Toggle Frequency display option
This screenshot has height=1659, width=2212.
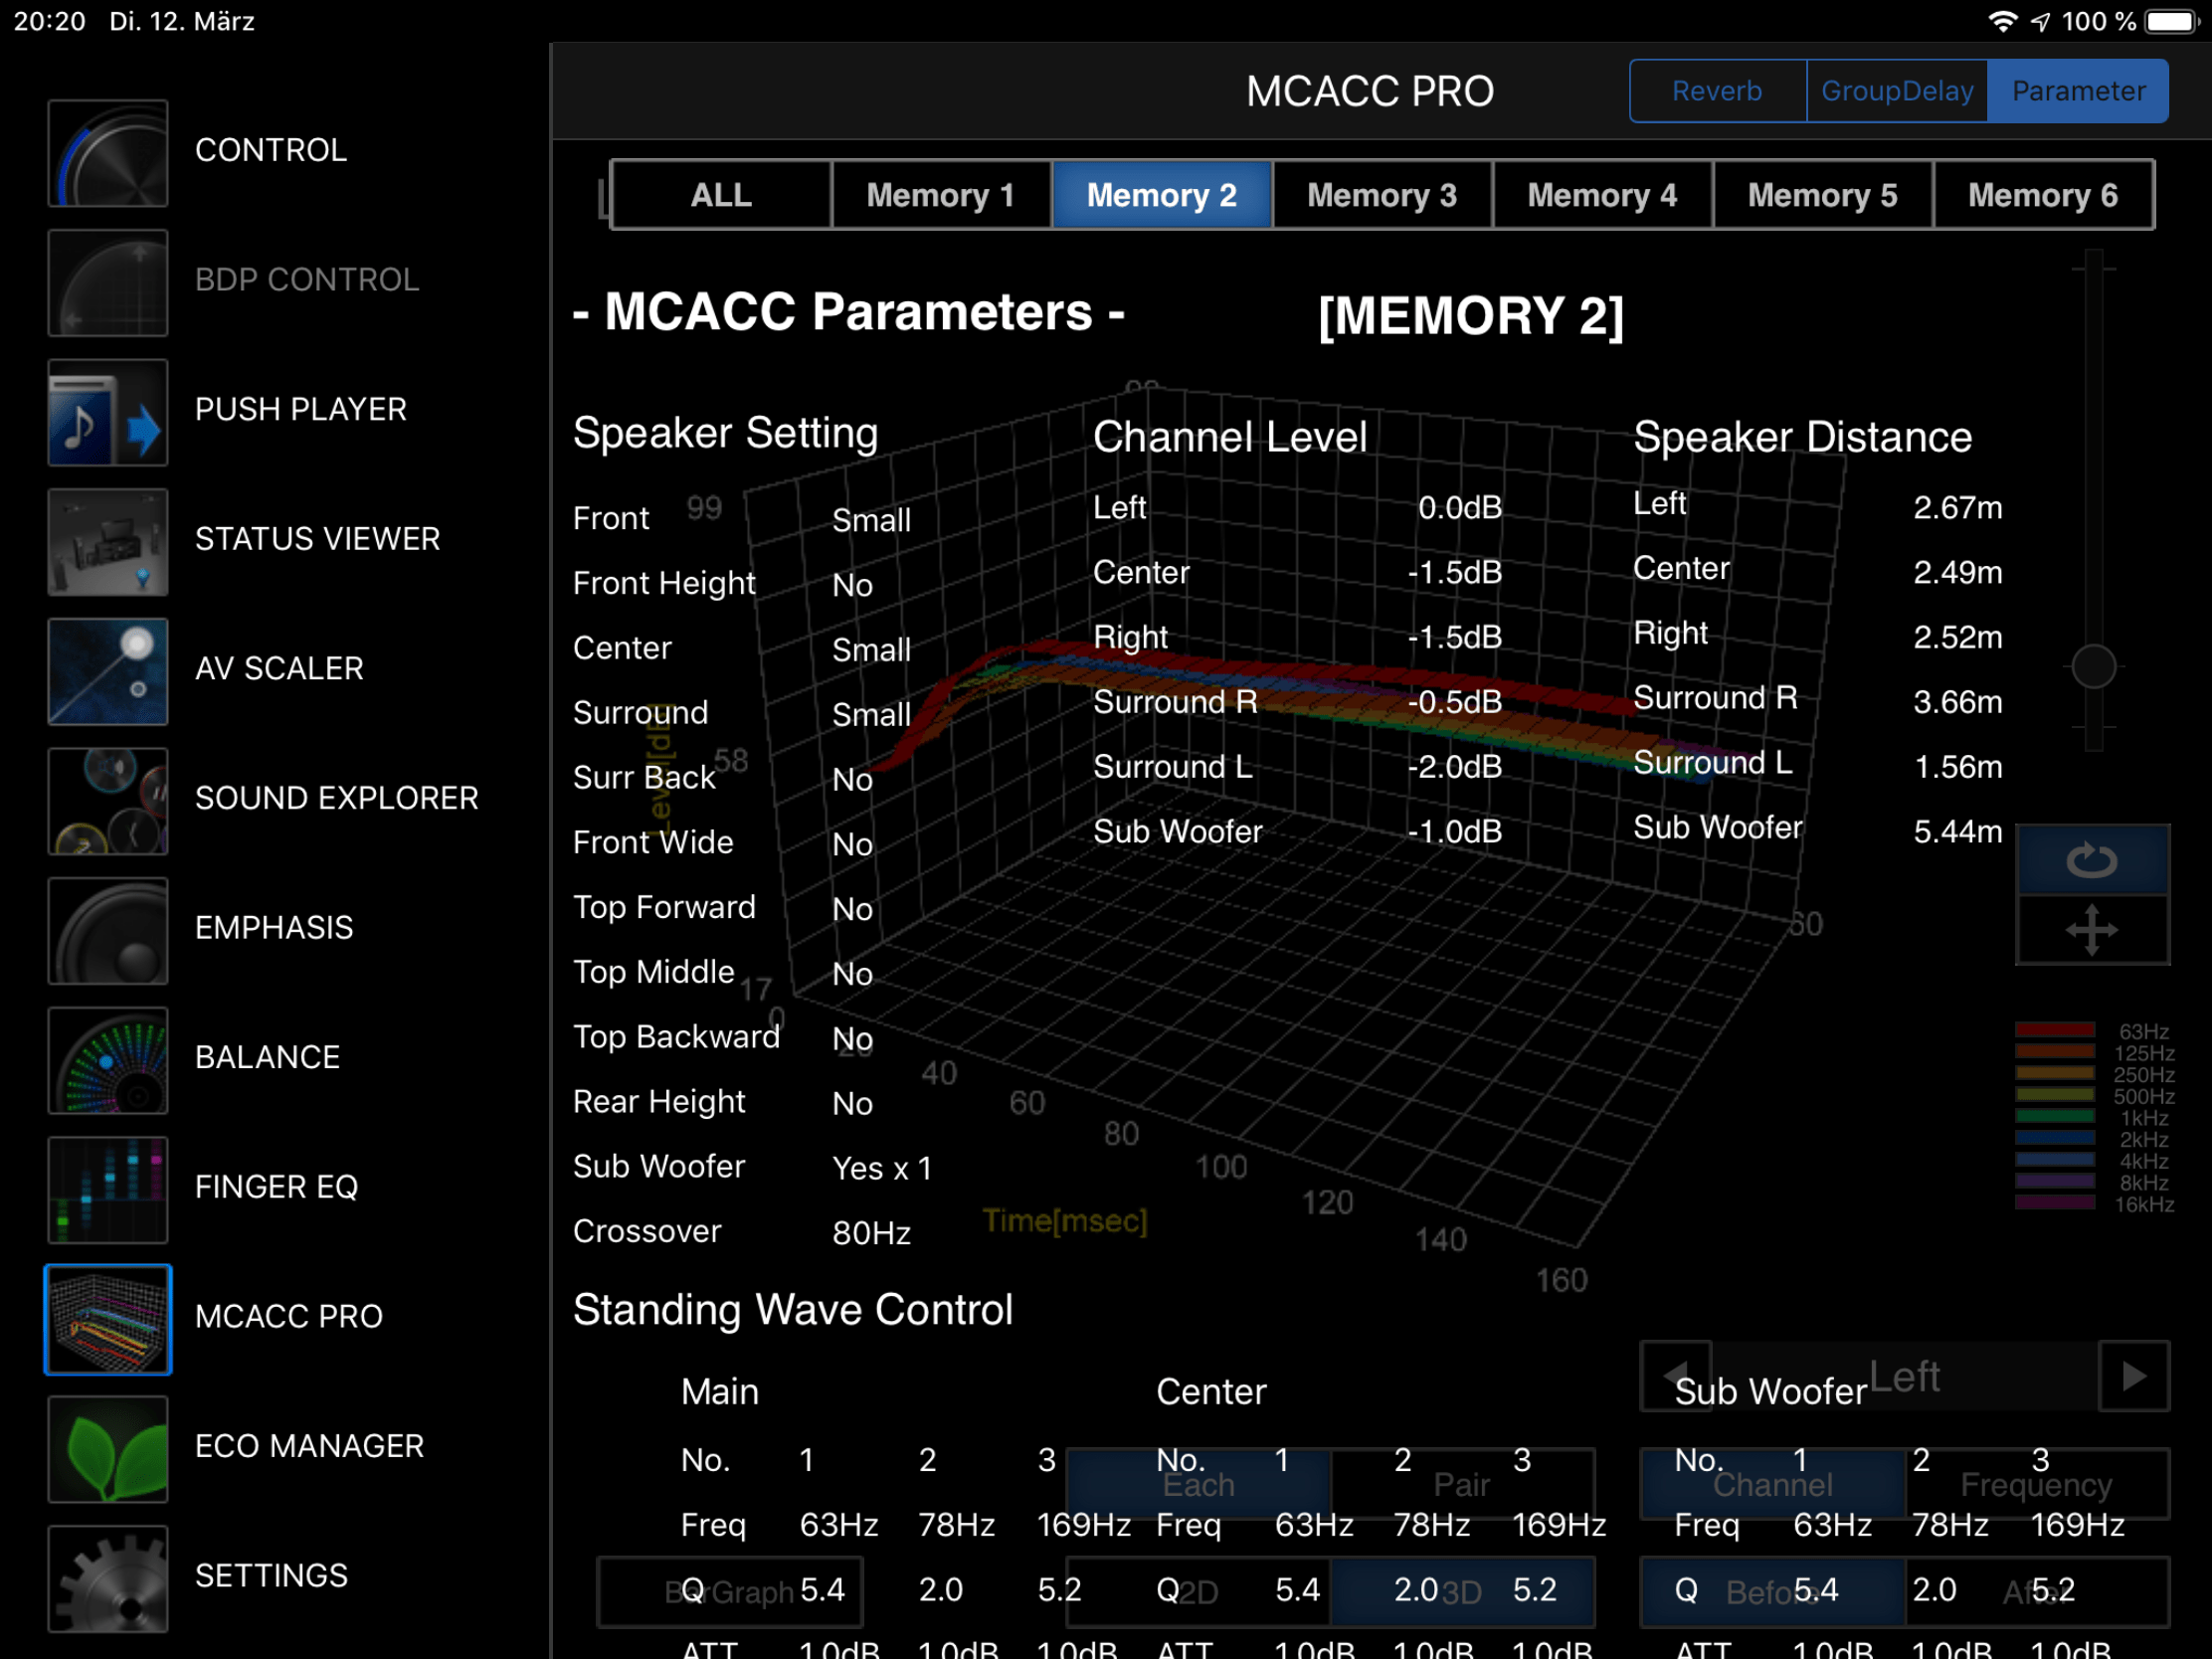point(2036,1484)
